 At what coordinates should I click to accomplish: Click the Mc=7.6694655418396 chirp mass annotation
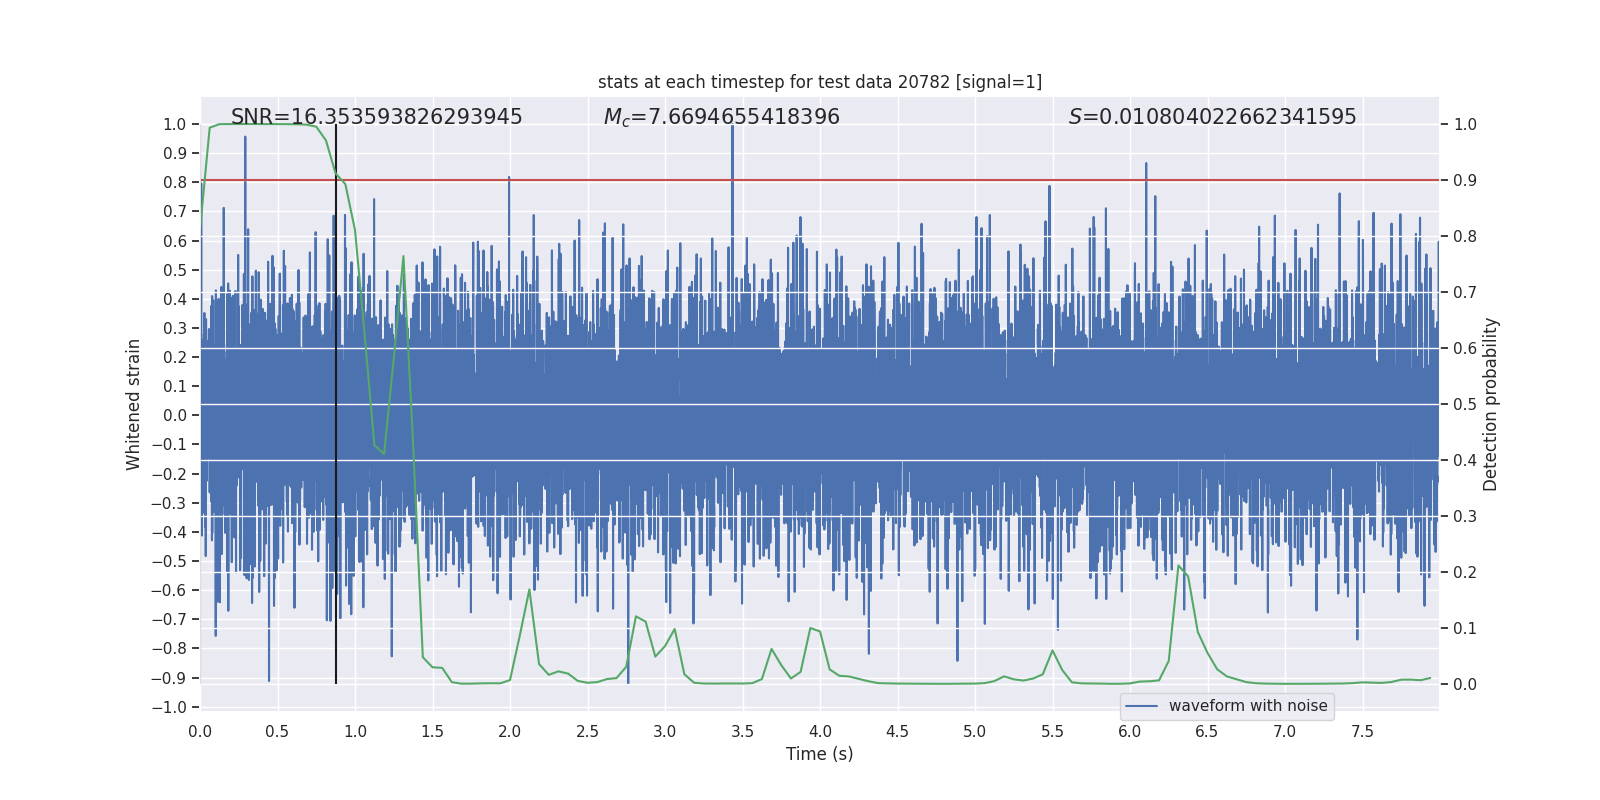(x=722, y=117)
